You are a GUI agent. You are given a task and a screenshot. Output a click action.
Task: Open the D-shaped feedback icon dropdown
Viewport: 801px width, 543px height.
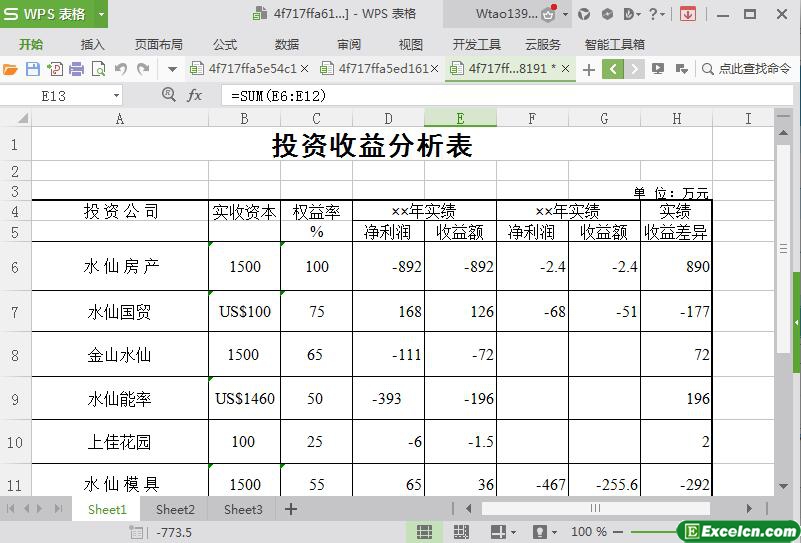point(632,14)
